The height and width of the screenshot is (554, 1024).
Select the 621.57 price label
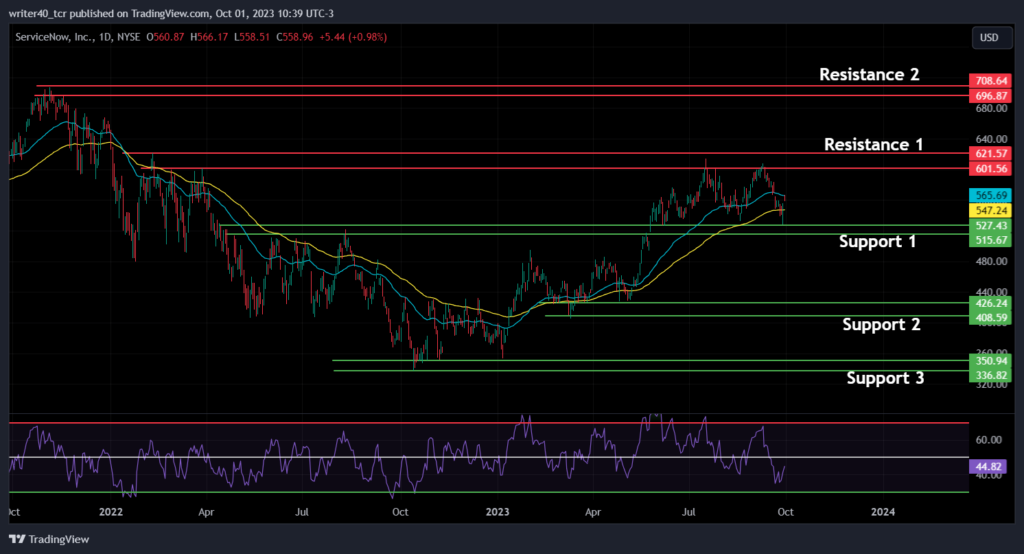(991, 154)
